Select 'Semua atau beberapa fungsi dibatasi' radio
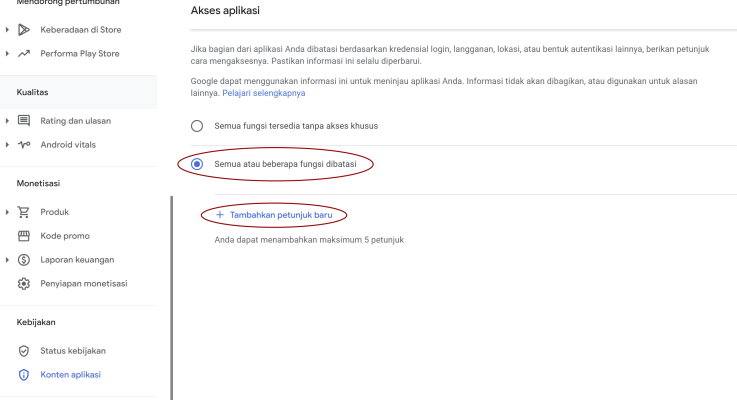The image size is (737, 400). point(197,164)
